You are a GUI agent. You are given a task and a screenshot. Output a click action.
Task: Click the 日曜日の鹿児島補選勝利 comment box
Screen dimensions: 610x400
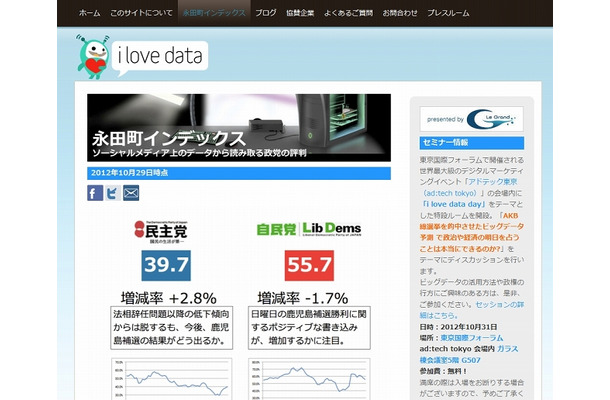click(x=309, y=328)
